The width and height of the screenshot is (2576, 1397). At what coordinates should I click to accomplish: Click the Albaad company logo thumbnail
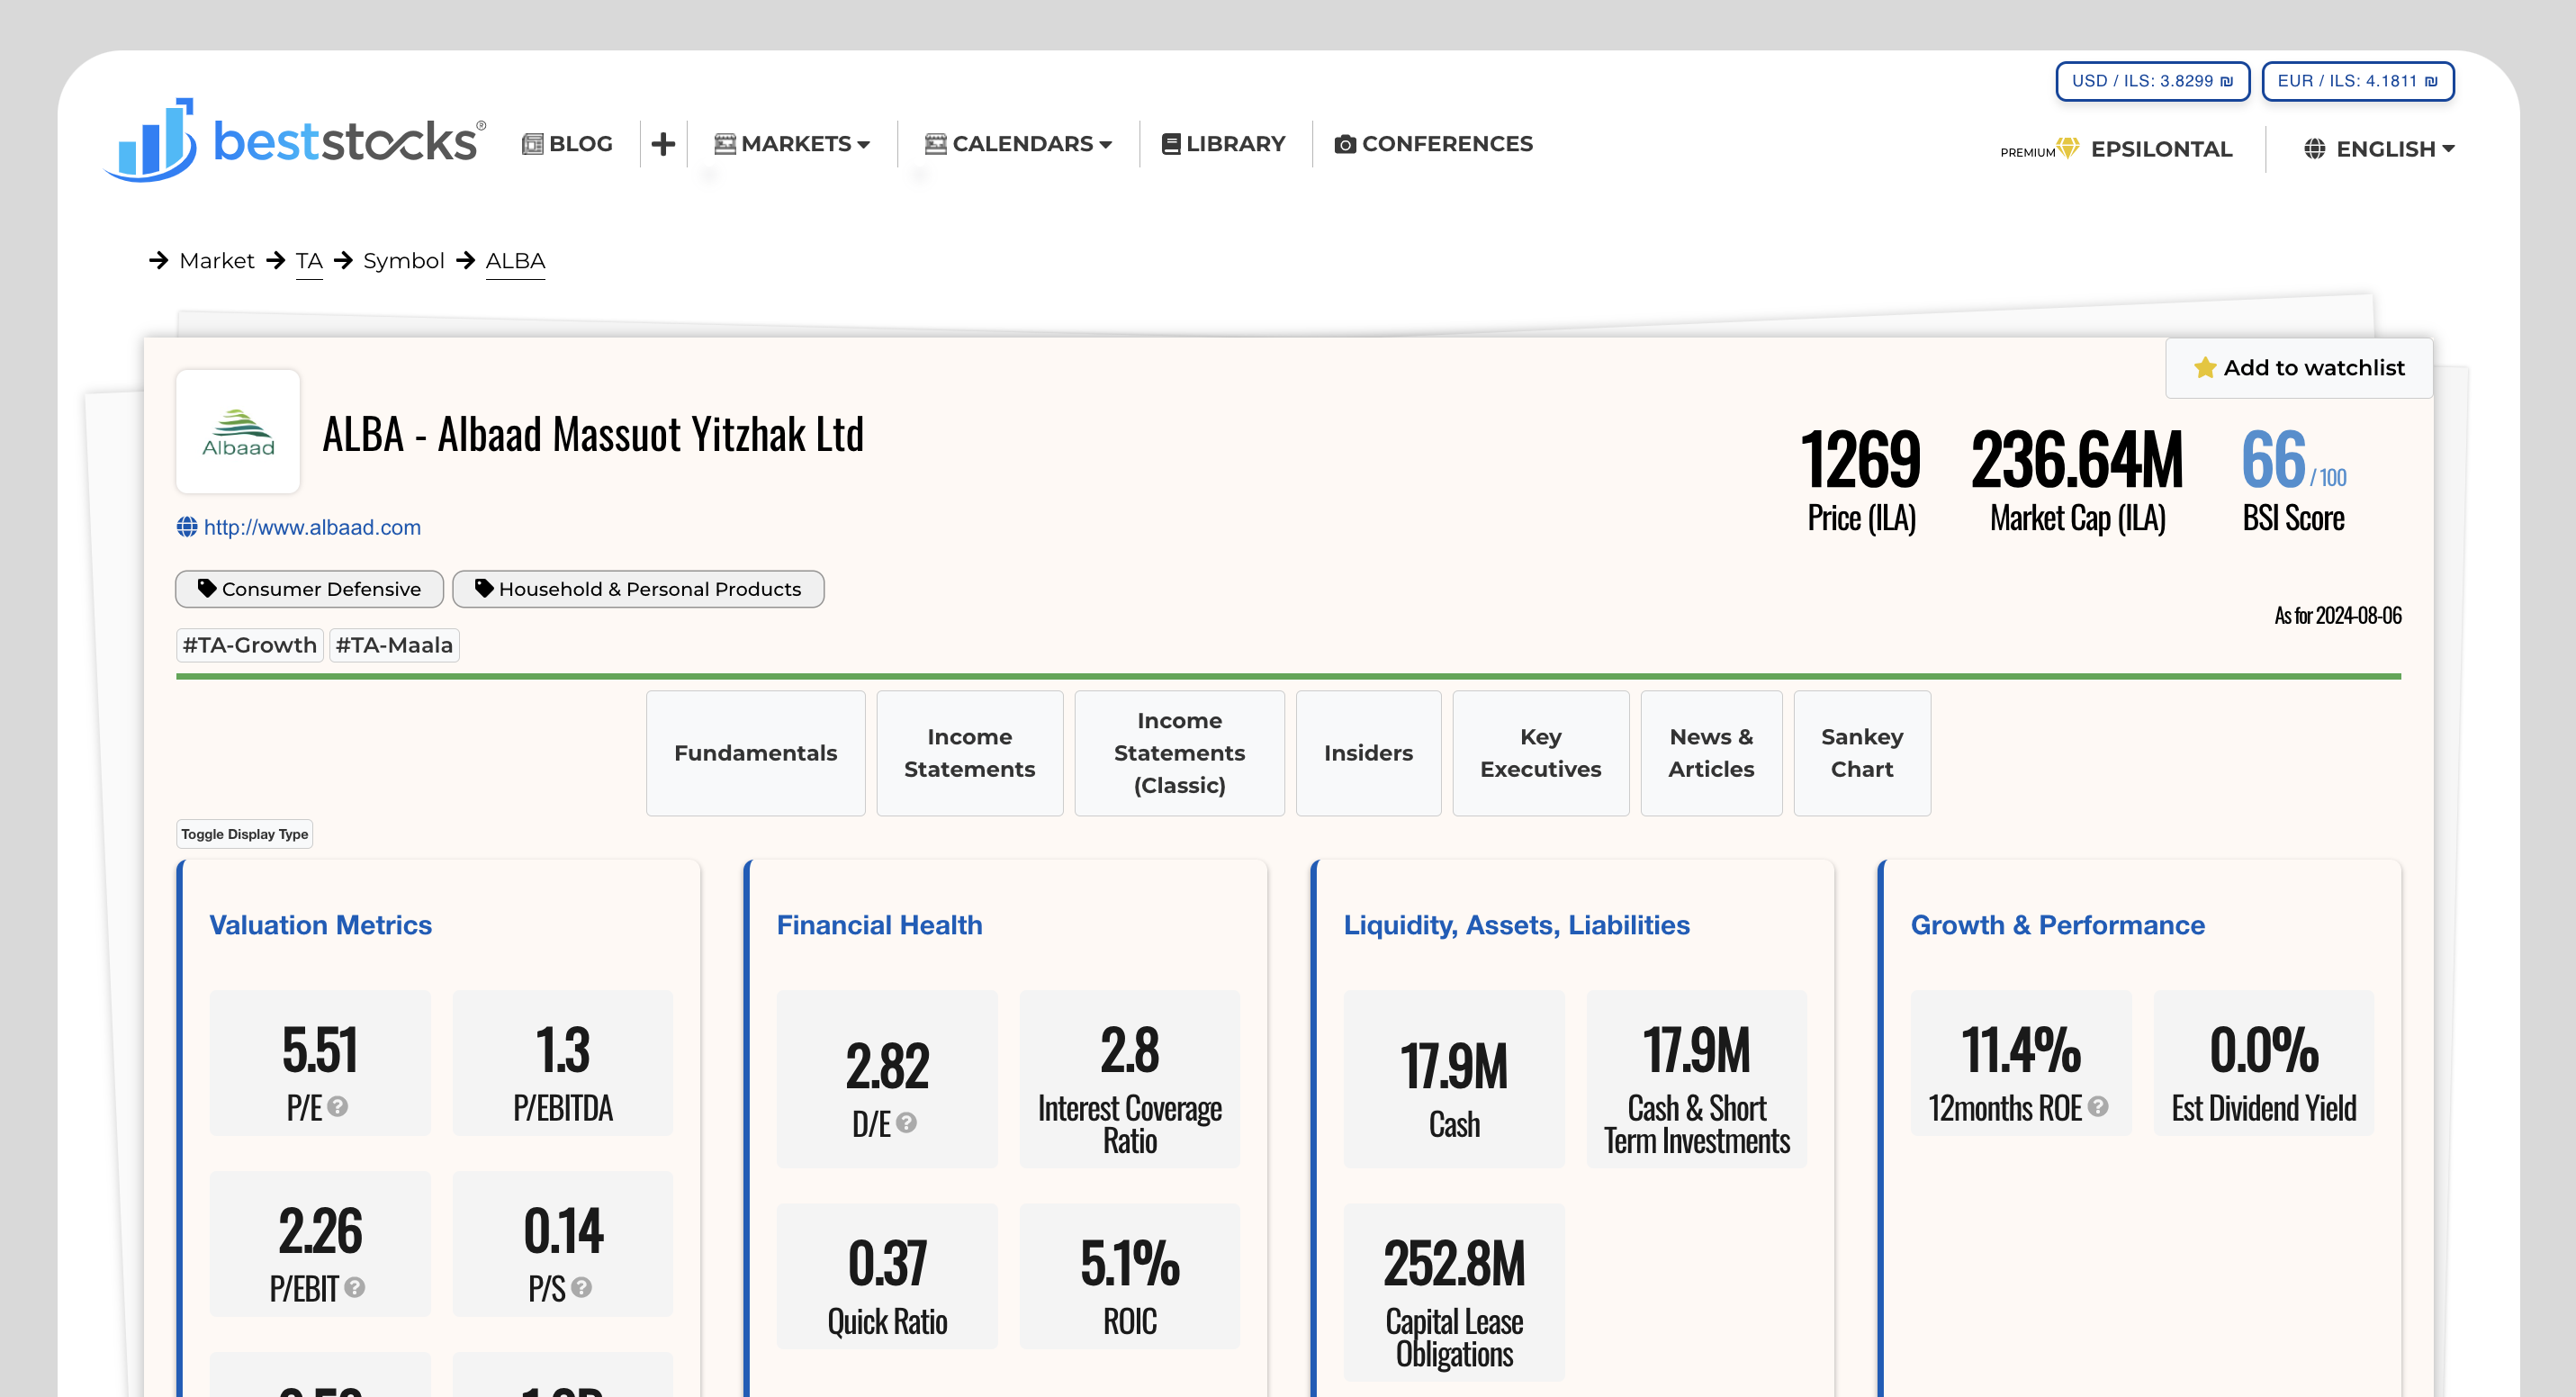tap(238, 431)
